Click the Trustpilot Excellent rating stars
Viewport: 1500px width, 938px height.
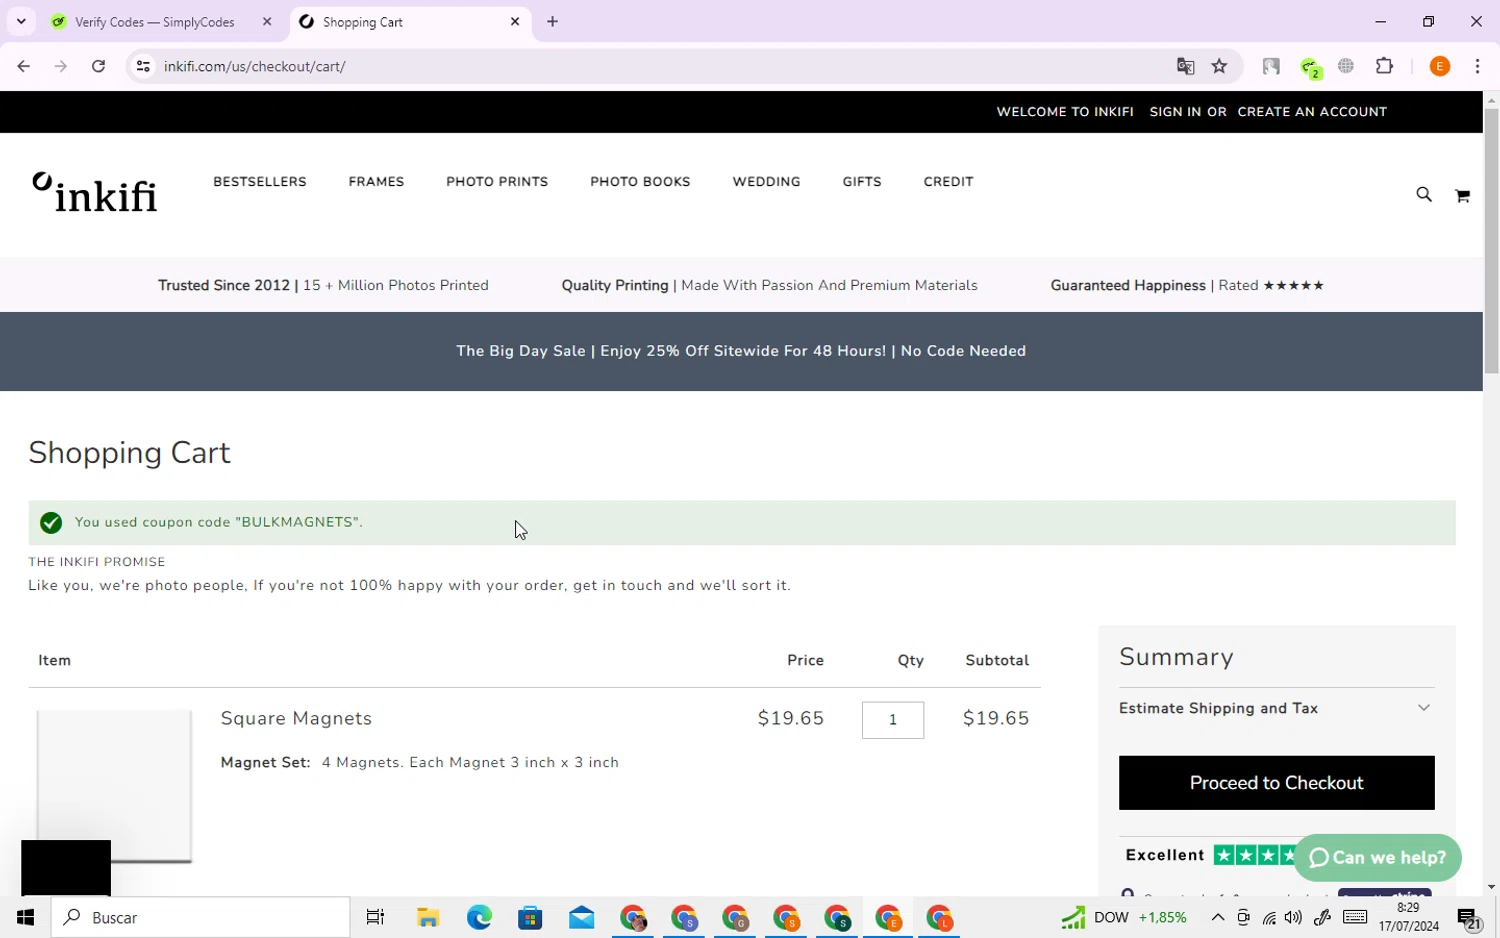tap(1255, 855)
